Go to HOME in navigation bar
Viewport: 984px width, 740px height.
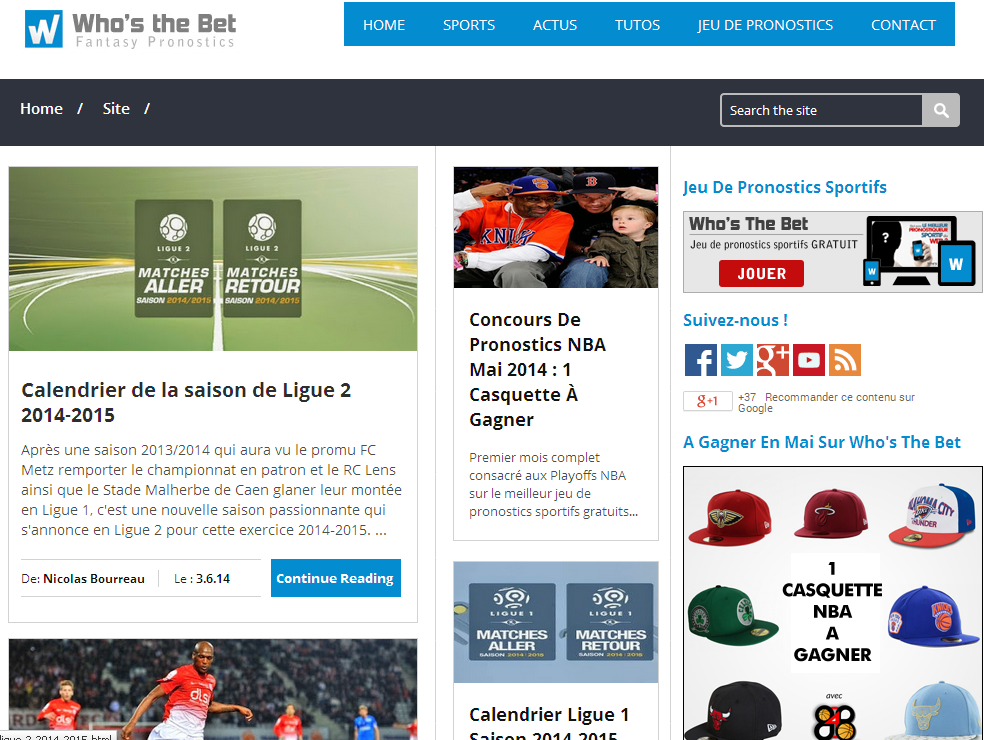pyautogui.click(x=384, y=25)
